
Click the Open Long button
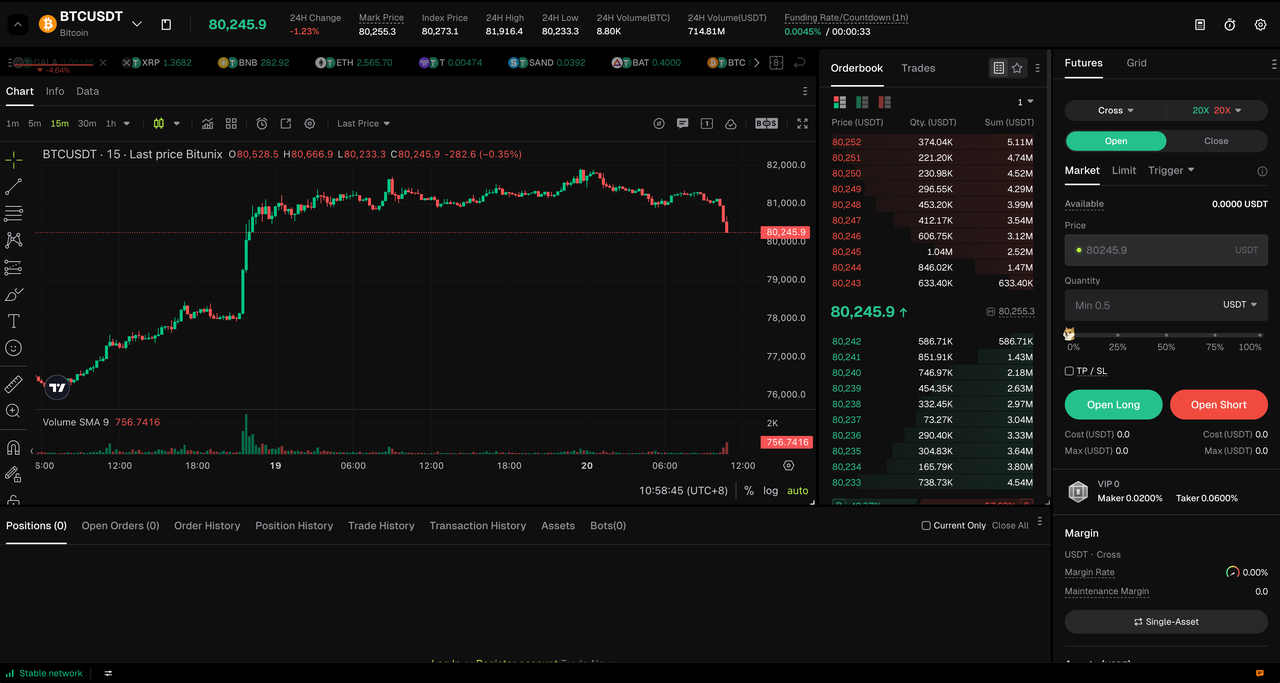(1113, 405)
